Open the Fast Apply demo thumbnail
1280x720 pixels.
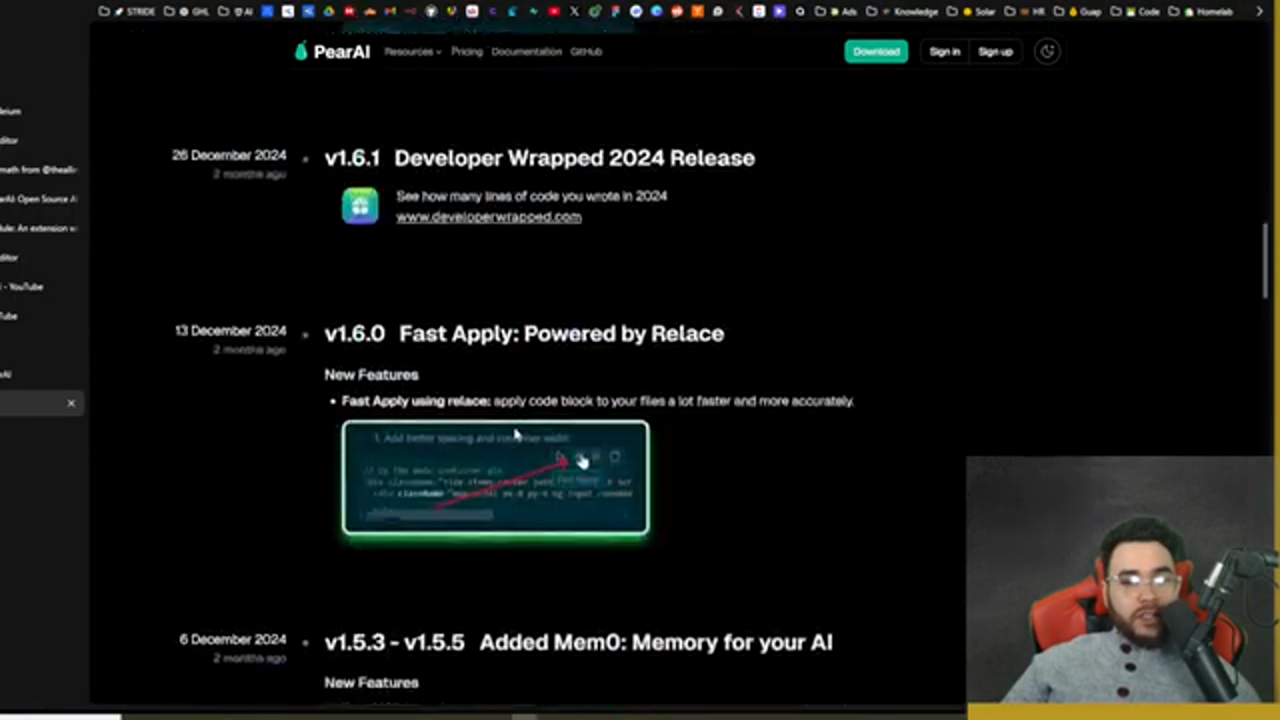(x=495, y=478)
